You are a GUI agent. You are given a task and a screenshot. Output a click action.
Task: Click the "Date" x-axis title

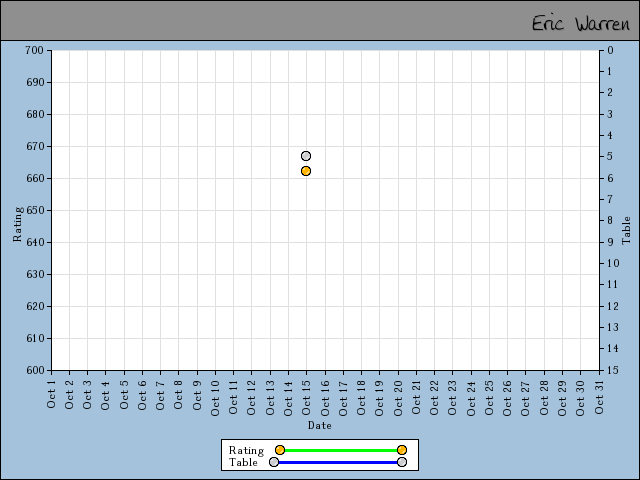coord(319,426)
